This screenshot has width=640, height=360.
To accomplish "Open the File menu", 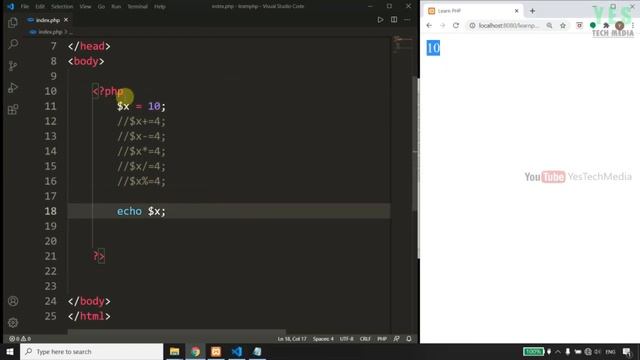I will point(25,7).
